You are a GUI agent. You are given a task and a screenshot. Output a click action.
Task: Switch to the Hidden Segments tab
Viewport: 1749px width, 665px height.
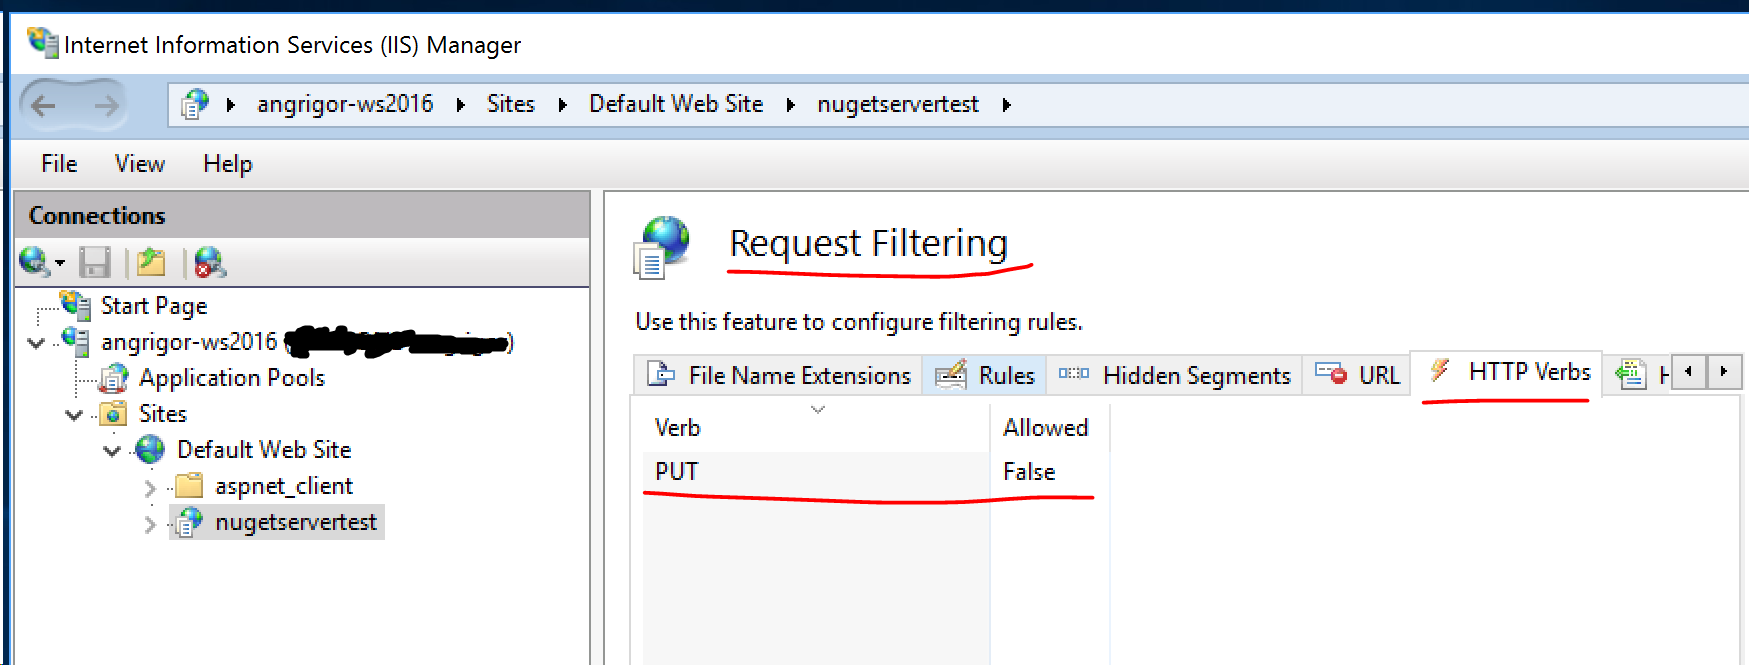coord(1175,375)
